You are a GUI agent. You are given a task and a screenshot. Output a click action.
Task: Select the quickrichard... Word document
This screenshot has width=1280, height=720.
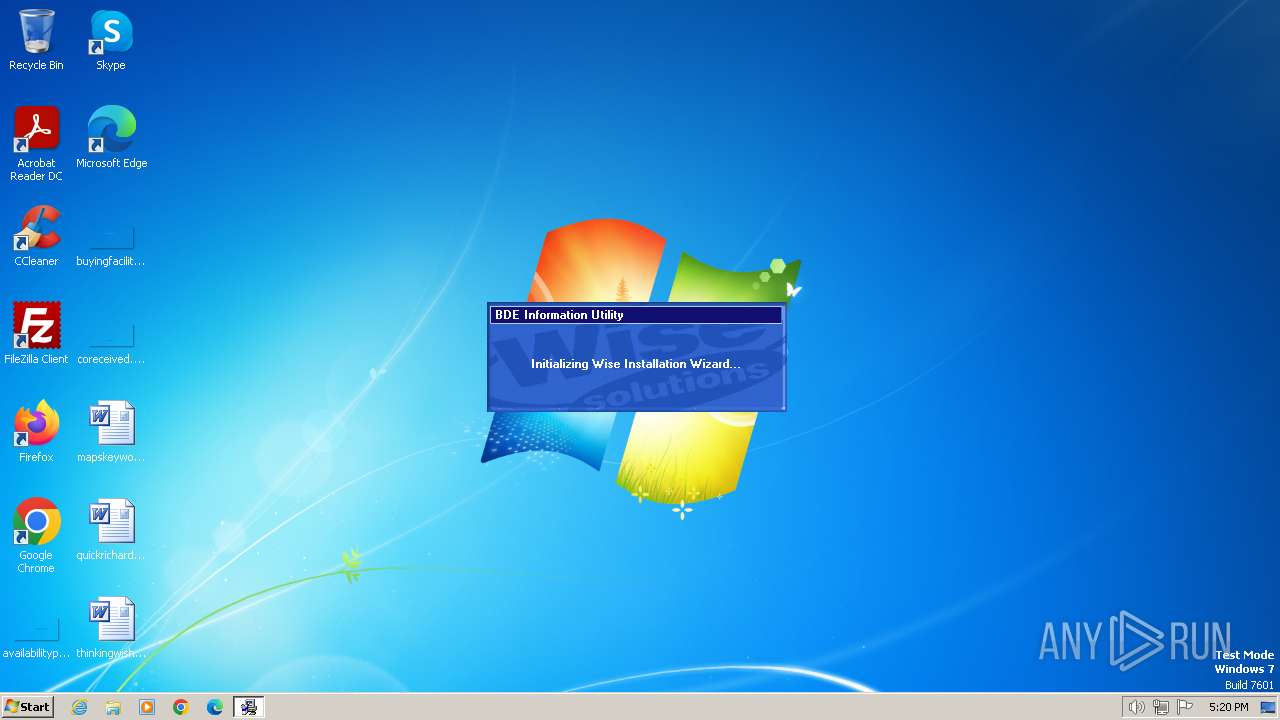point(111,530)
